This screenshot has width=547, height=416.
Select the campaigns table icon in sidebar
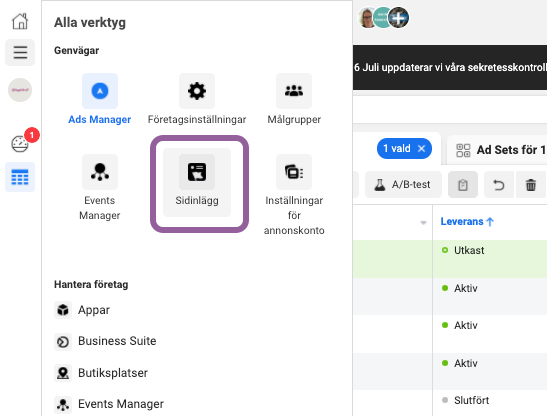[20, 177]
